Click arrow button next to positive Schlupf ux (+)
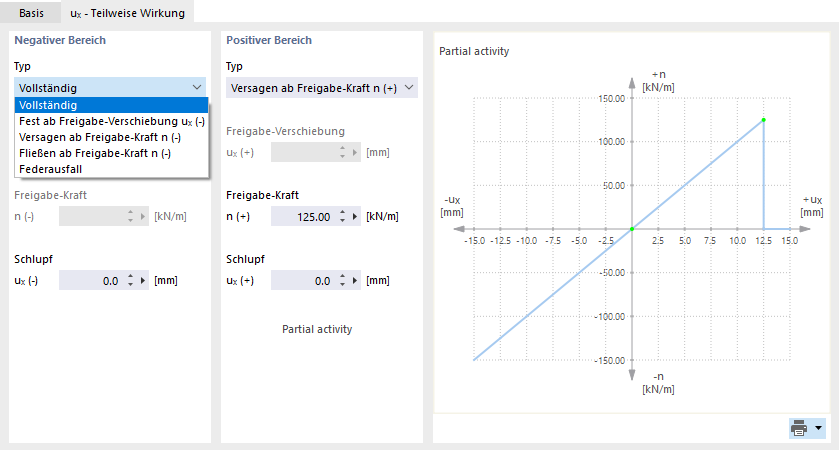Image resolution: width=839 pixels, height=450 pixels. tap(356, 281)
